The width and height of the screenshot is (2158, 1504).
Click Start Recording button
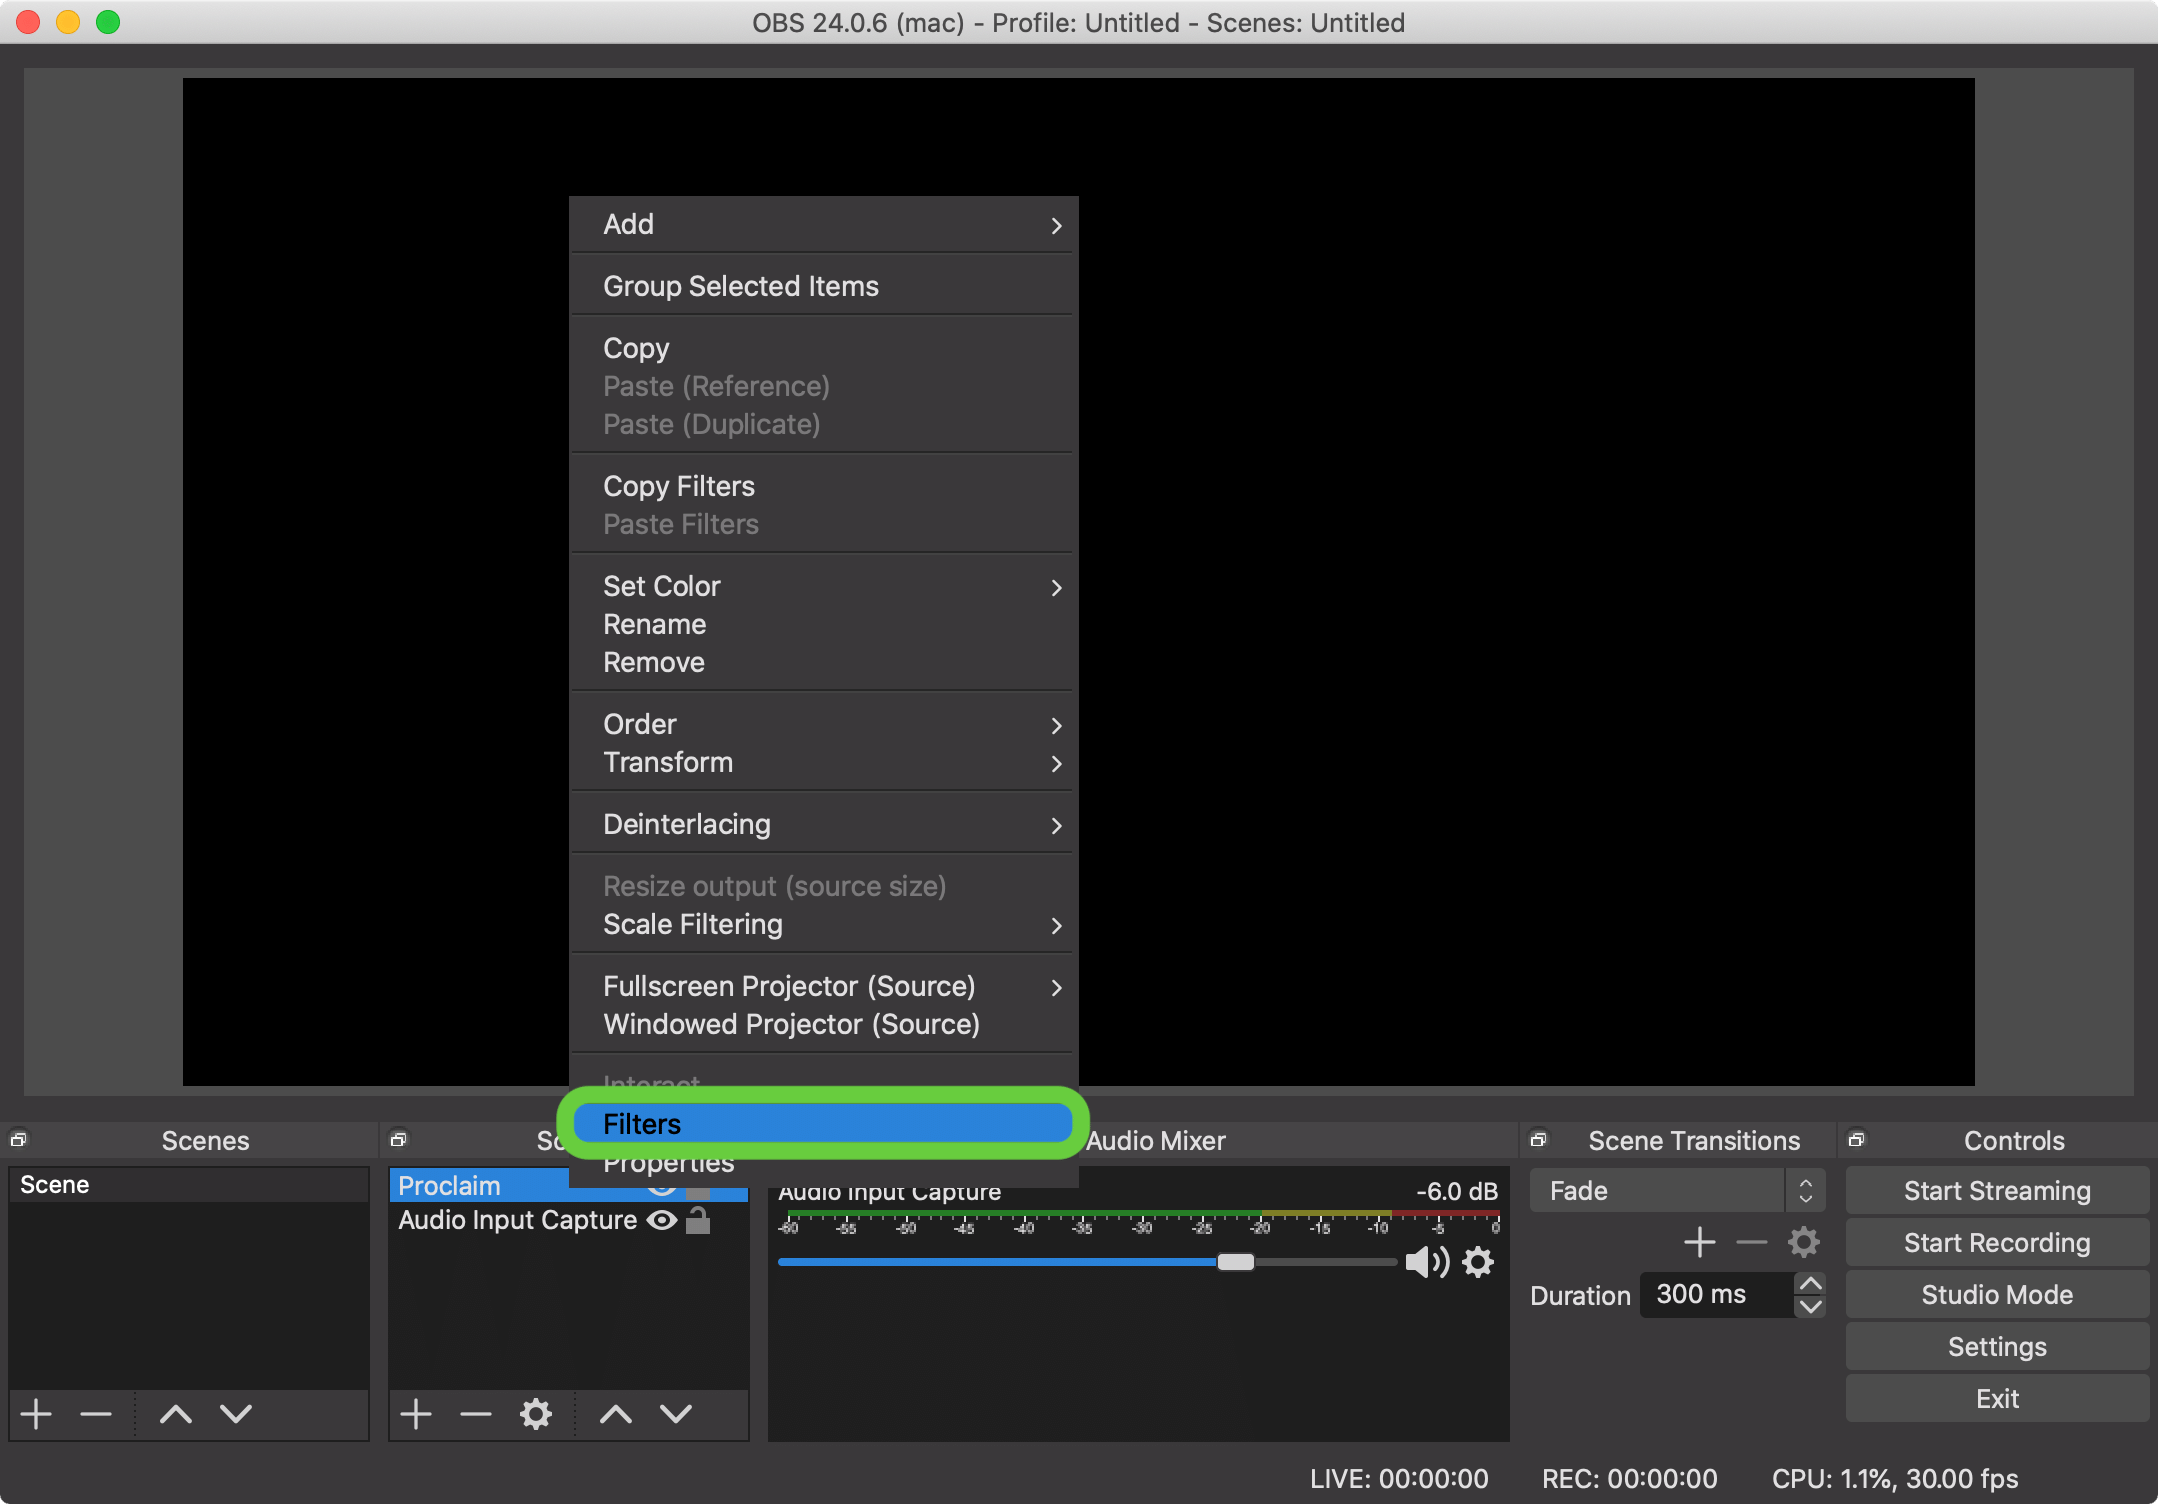coord(1996,1243)
